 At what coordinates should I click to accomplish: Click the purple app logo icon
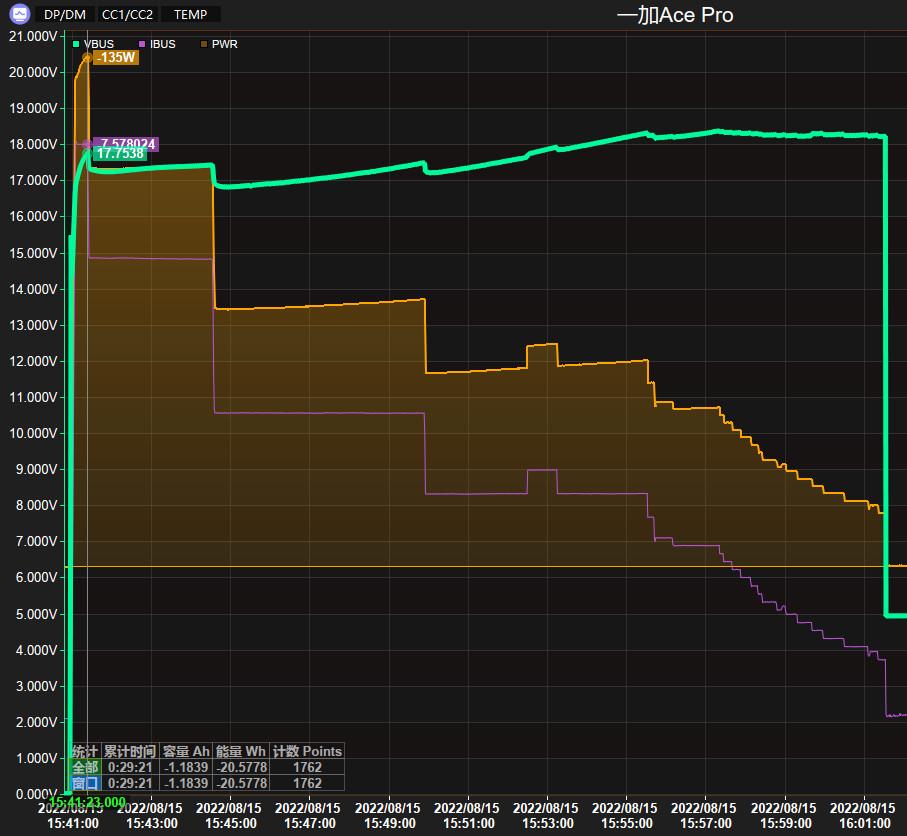[x=19, y=15]
